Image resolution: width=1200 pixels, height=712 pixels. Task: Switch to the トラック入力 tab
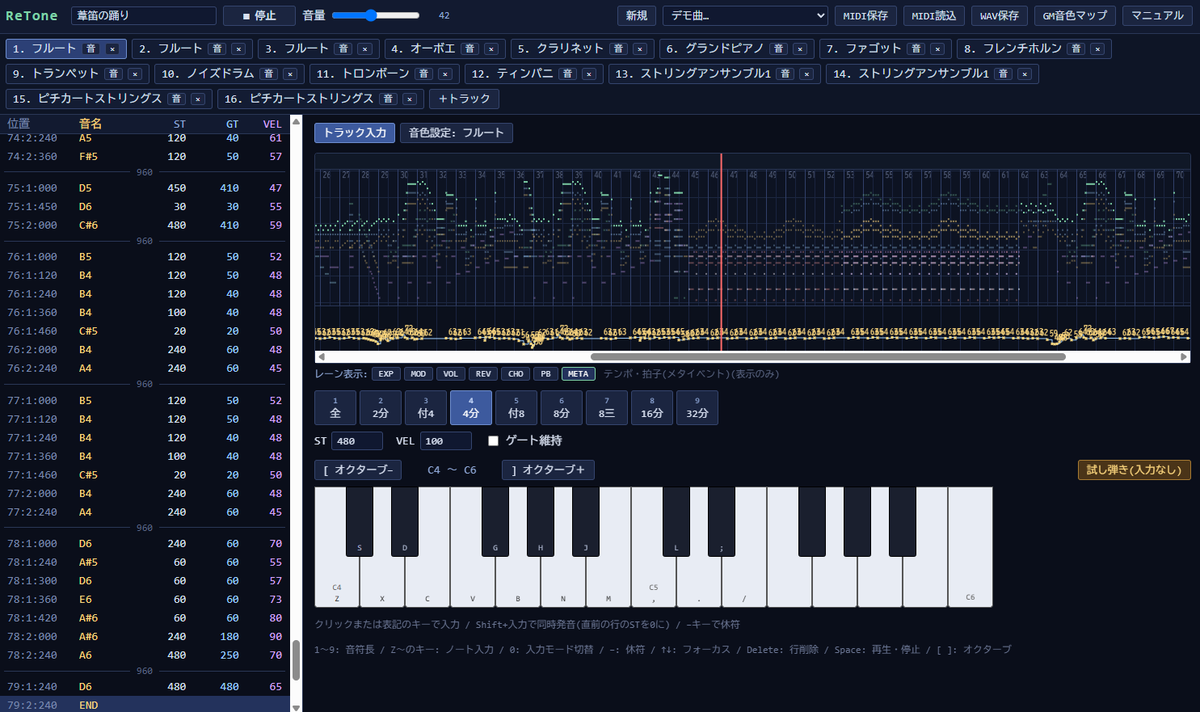pyautogui.click(x=354, y=133)
